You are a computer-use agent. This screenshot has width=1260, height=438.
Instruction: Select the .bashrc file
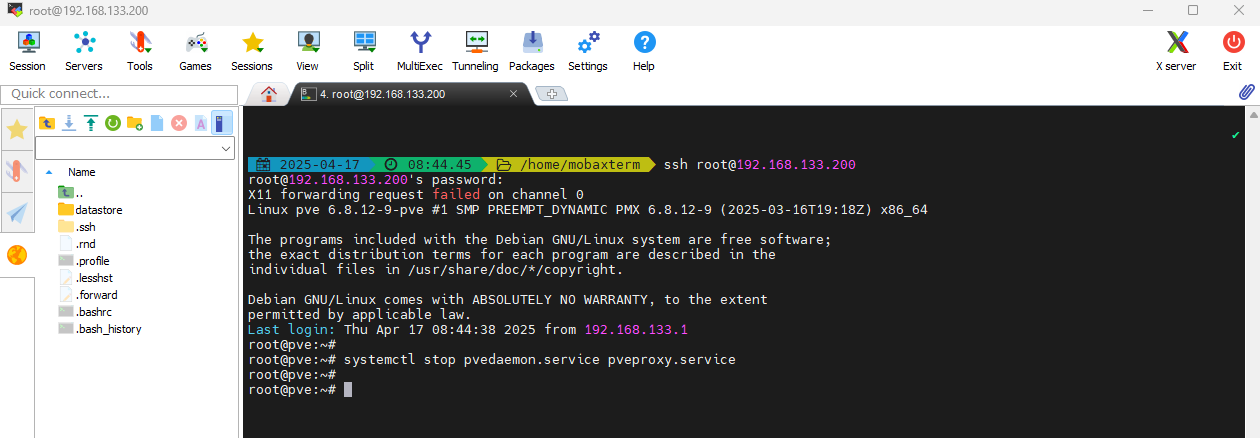97,312
